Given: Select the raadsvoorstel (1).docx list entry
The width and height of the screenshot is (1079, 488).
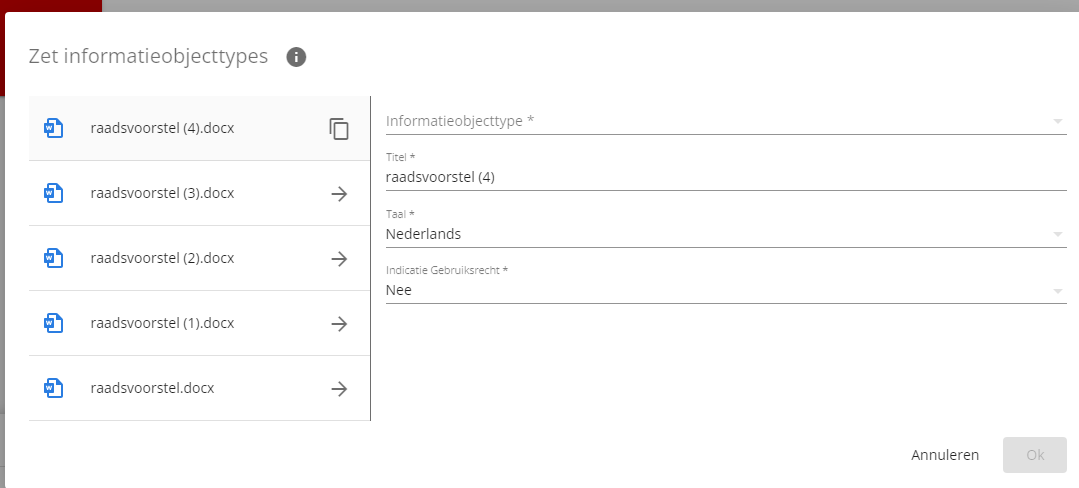Looking at the screenshot, I should (200, 323).
